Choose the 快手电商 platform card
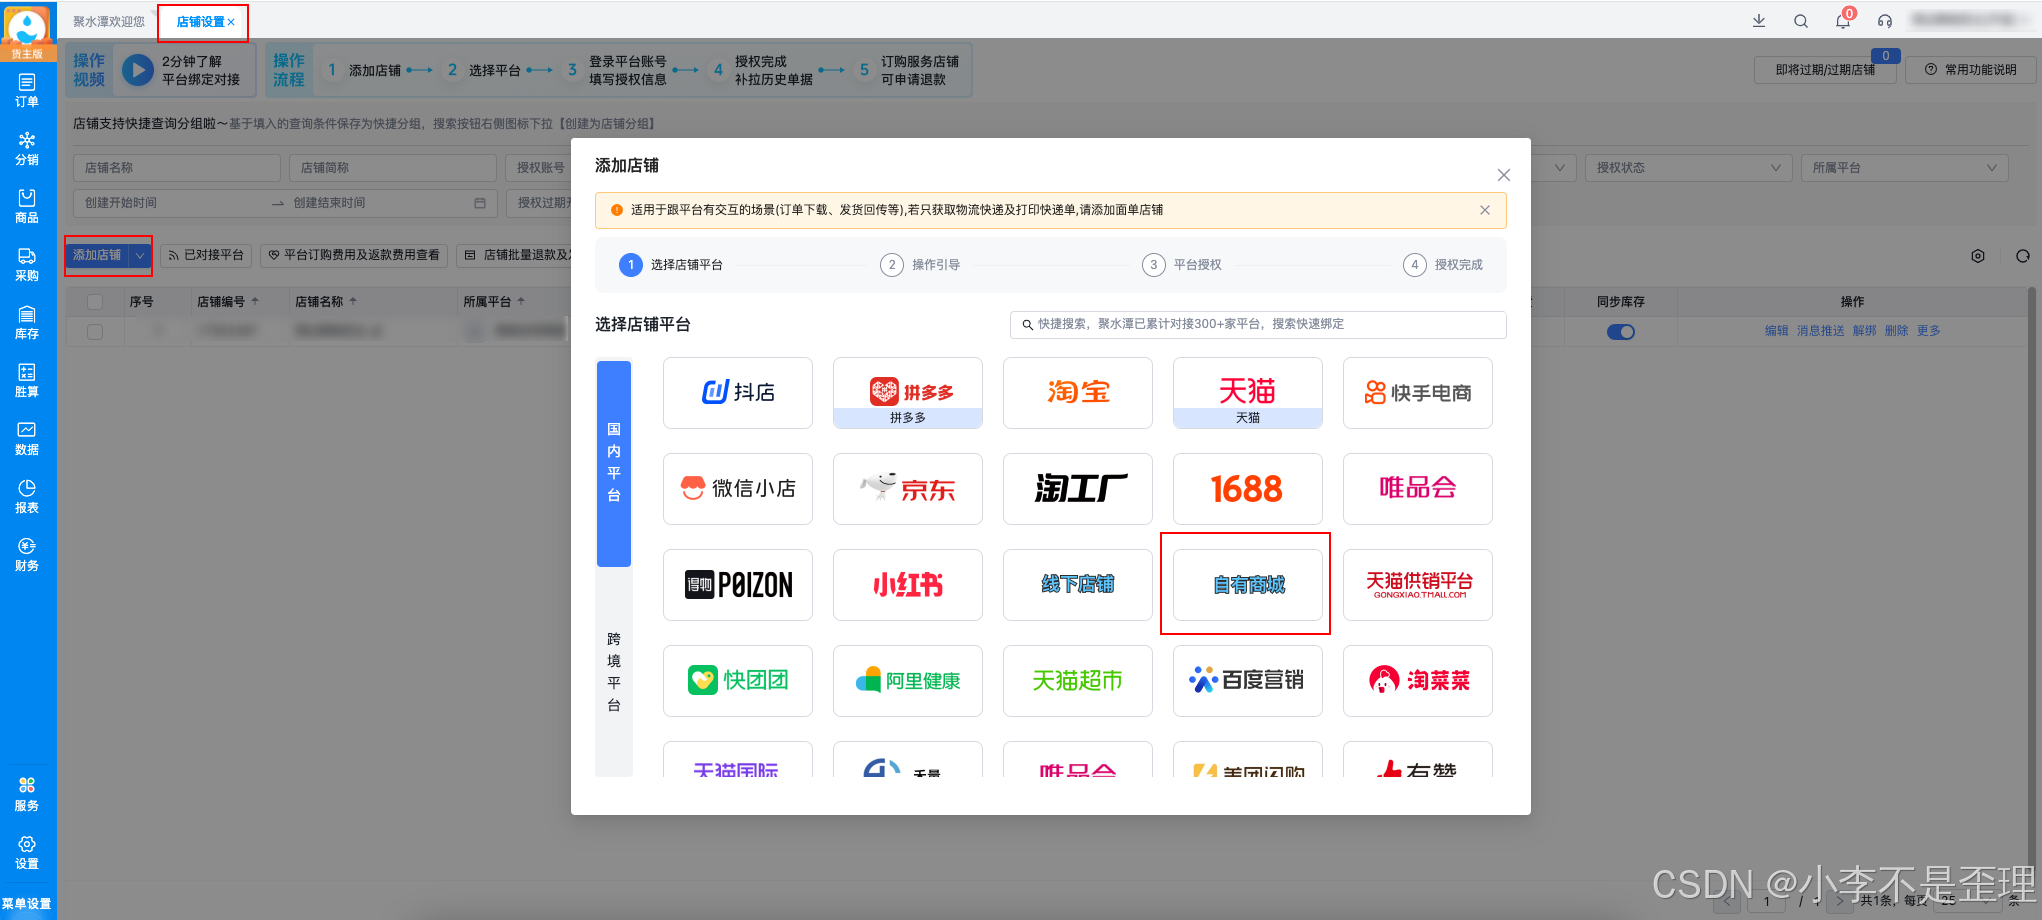Viewport: 2042px width, 920px height. (1418, 393)
